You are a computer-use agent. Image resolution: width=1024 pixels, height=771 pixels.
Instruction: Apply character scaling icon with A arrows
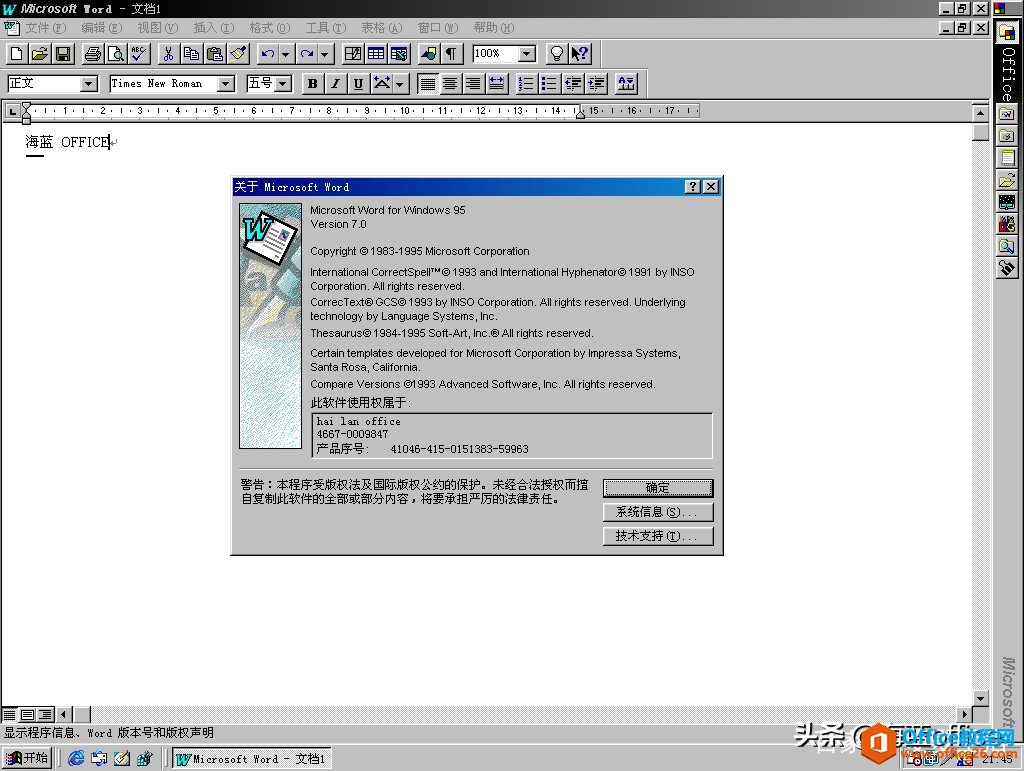382,84
